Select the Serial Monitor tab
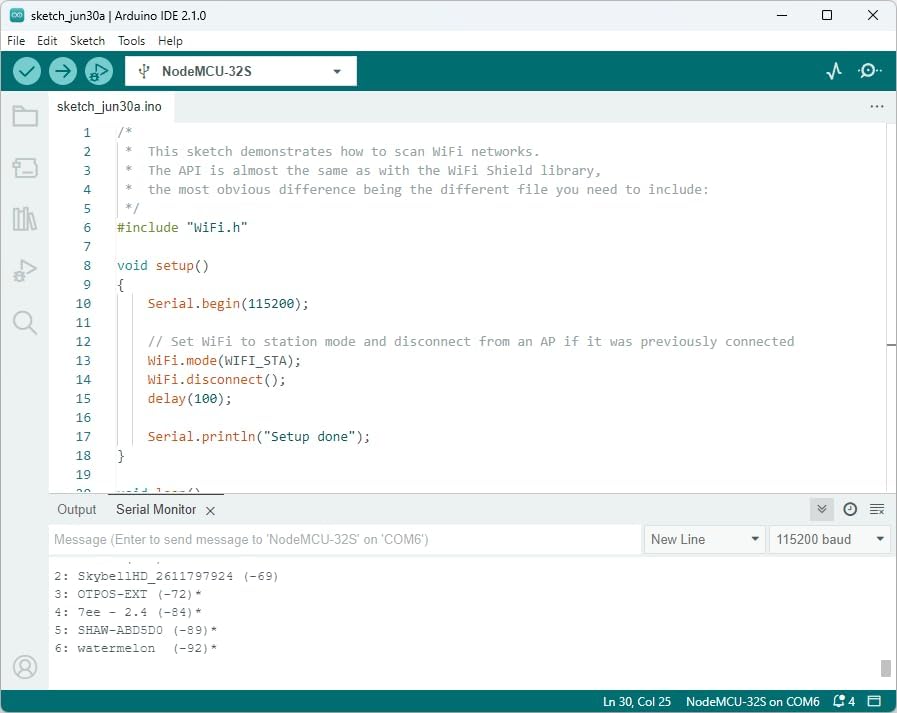 pyautogui.click(x=156, y=509)
